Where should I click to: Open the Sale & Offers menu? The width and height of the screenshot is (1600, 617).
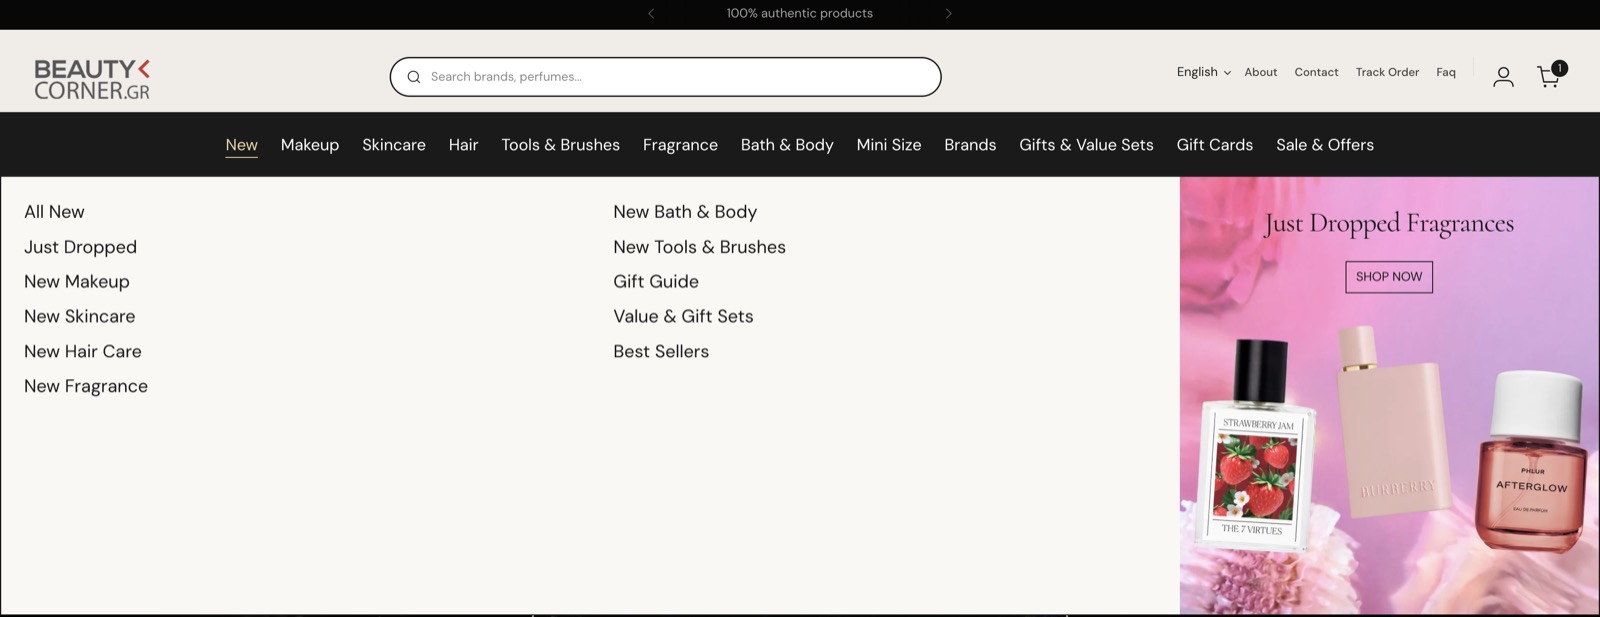point(1325,145)
